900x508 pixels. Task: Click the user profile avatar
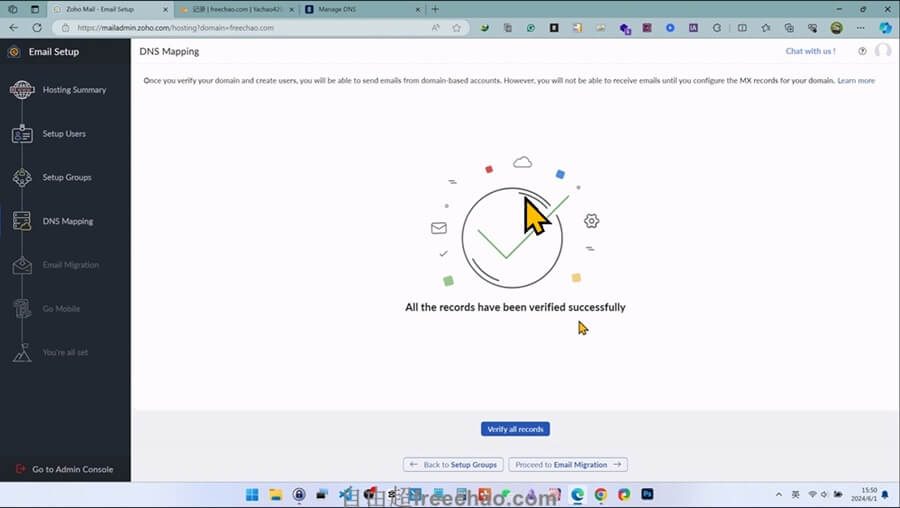[x=882, y=51]
